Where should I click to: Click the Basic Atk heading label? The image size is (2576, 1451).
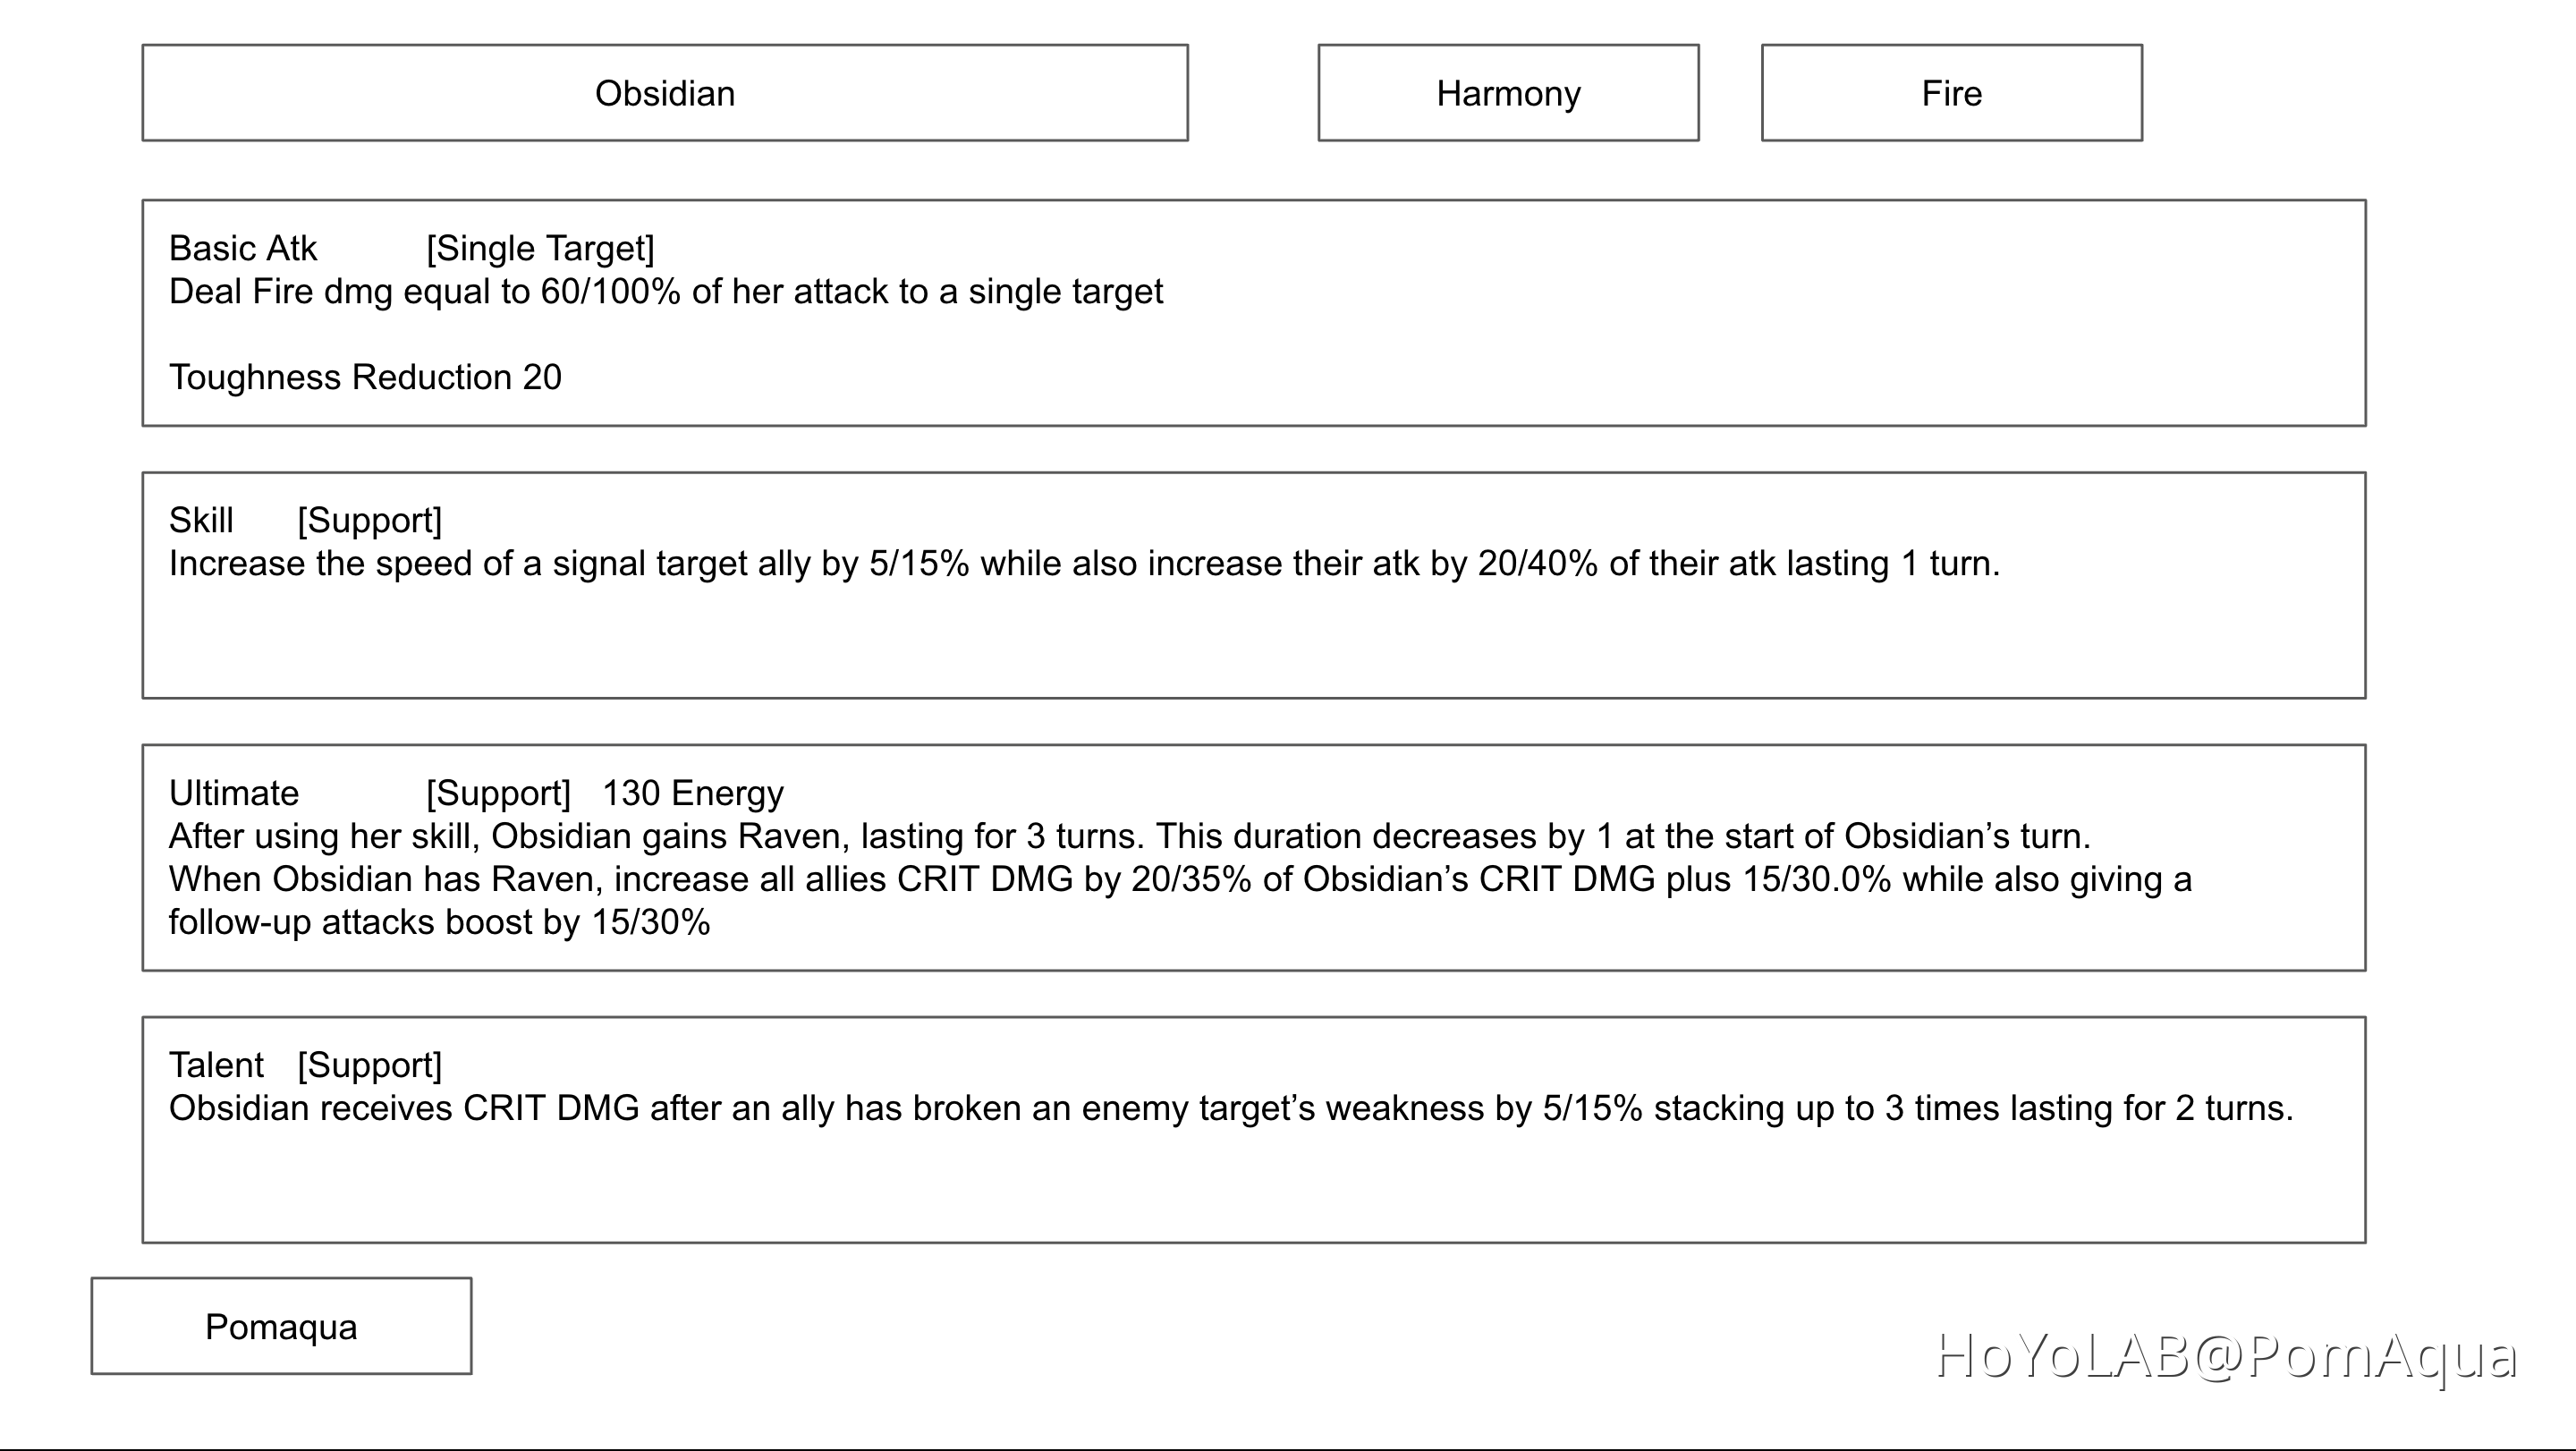tap(243, 248)
